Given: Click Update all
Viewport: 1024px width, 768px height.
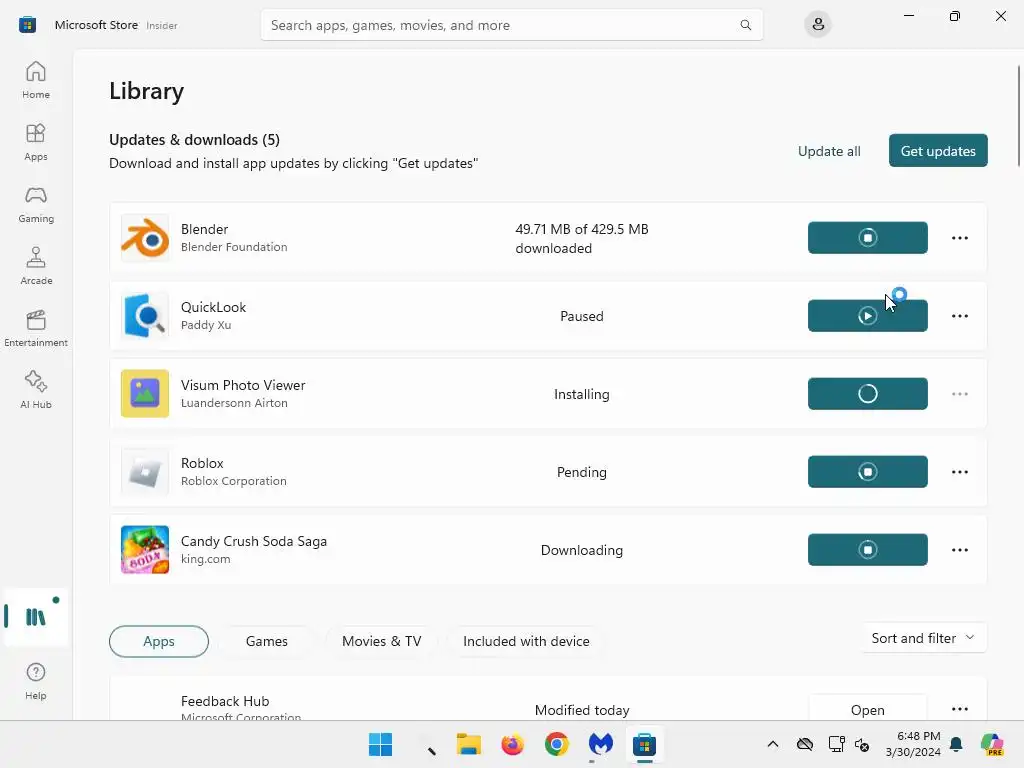Looking at the screenshot, I should [x=829, y=151].
